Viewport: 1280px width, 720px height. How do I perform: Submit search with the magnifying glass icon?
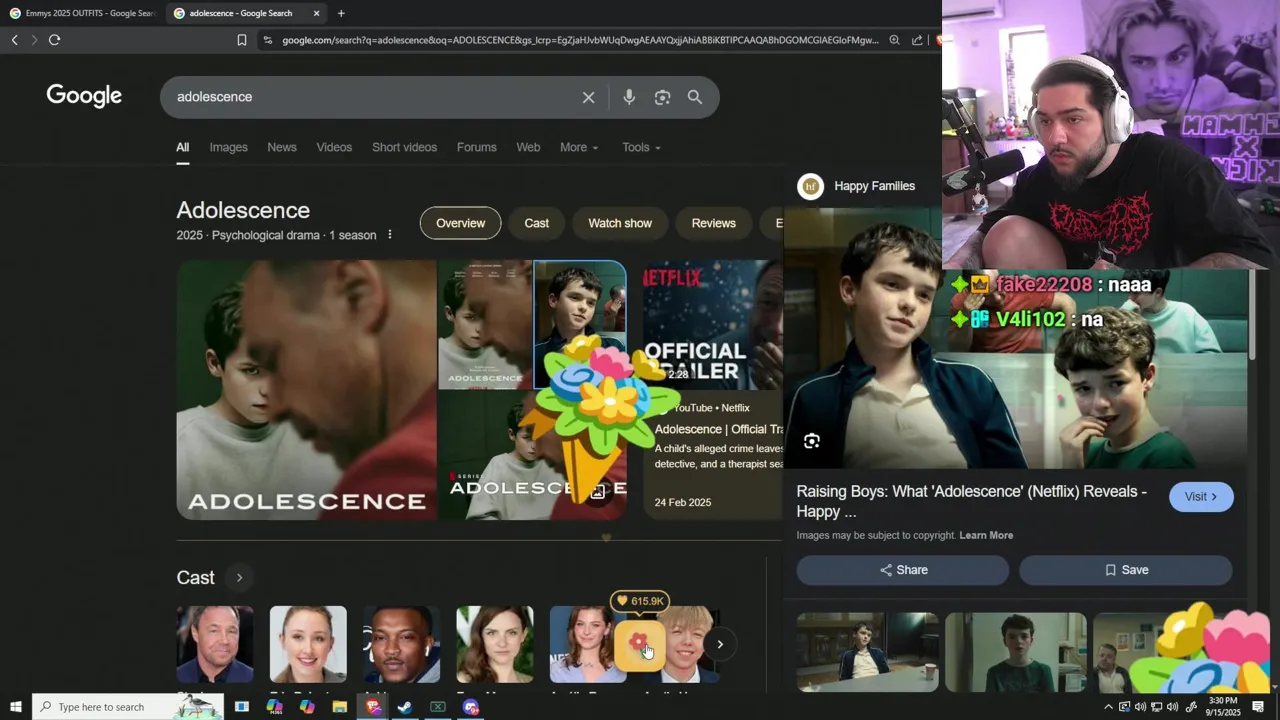pos(695,97)
